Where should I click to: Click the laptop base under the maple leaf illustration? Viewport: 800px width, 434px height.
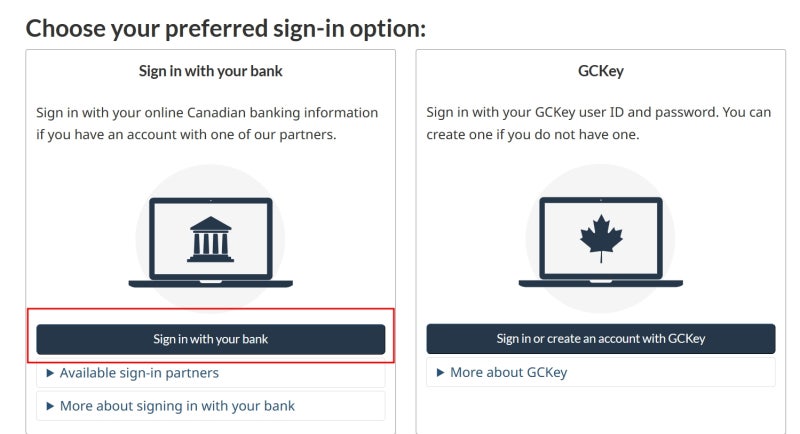coord(601,283)
